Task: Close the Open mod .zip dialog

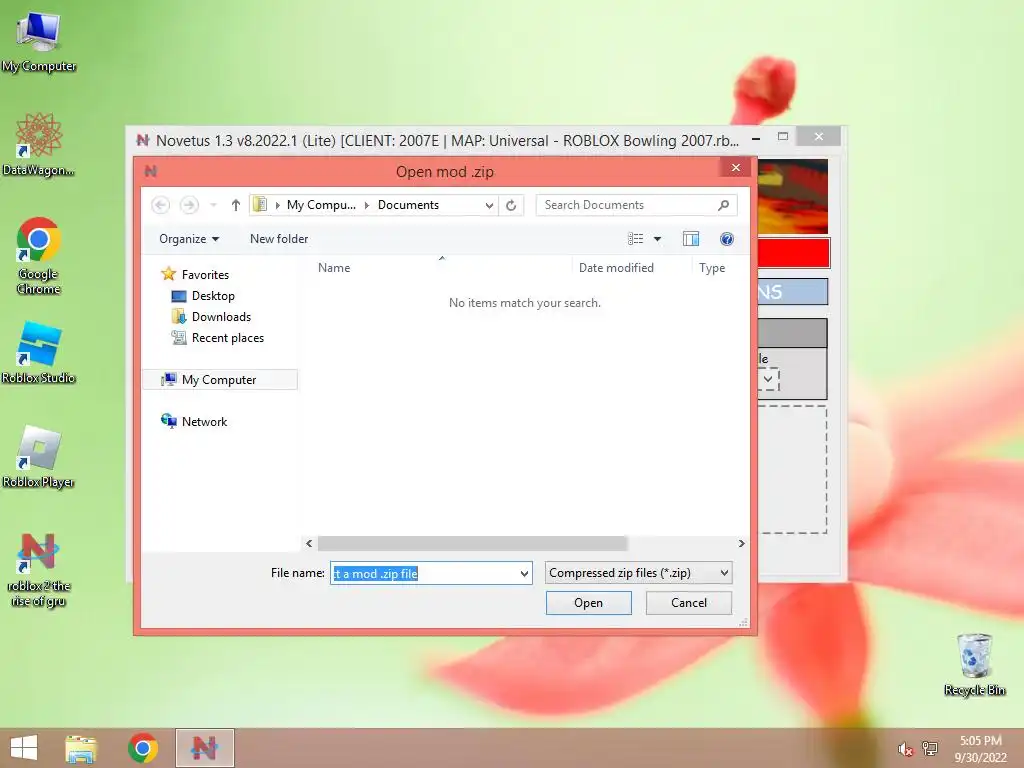Action: [736, 168]
